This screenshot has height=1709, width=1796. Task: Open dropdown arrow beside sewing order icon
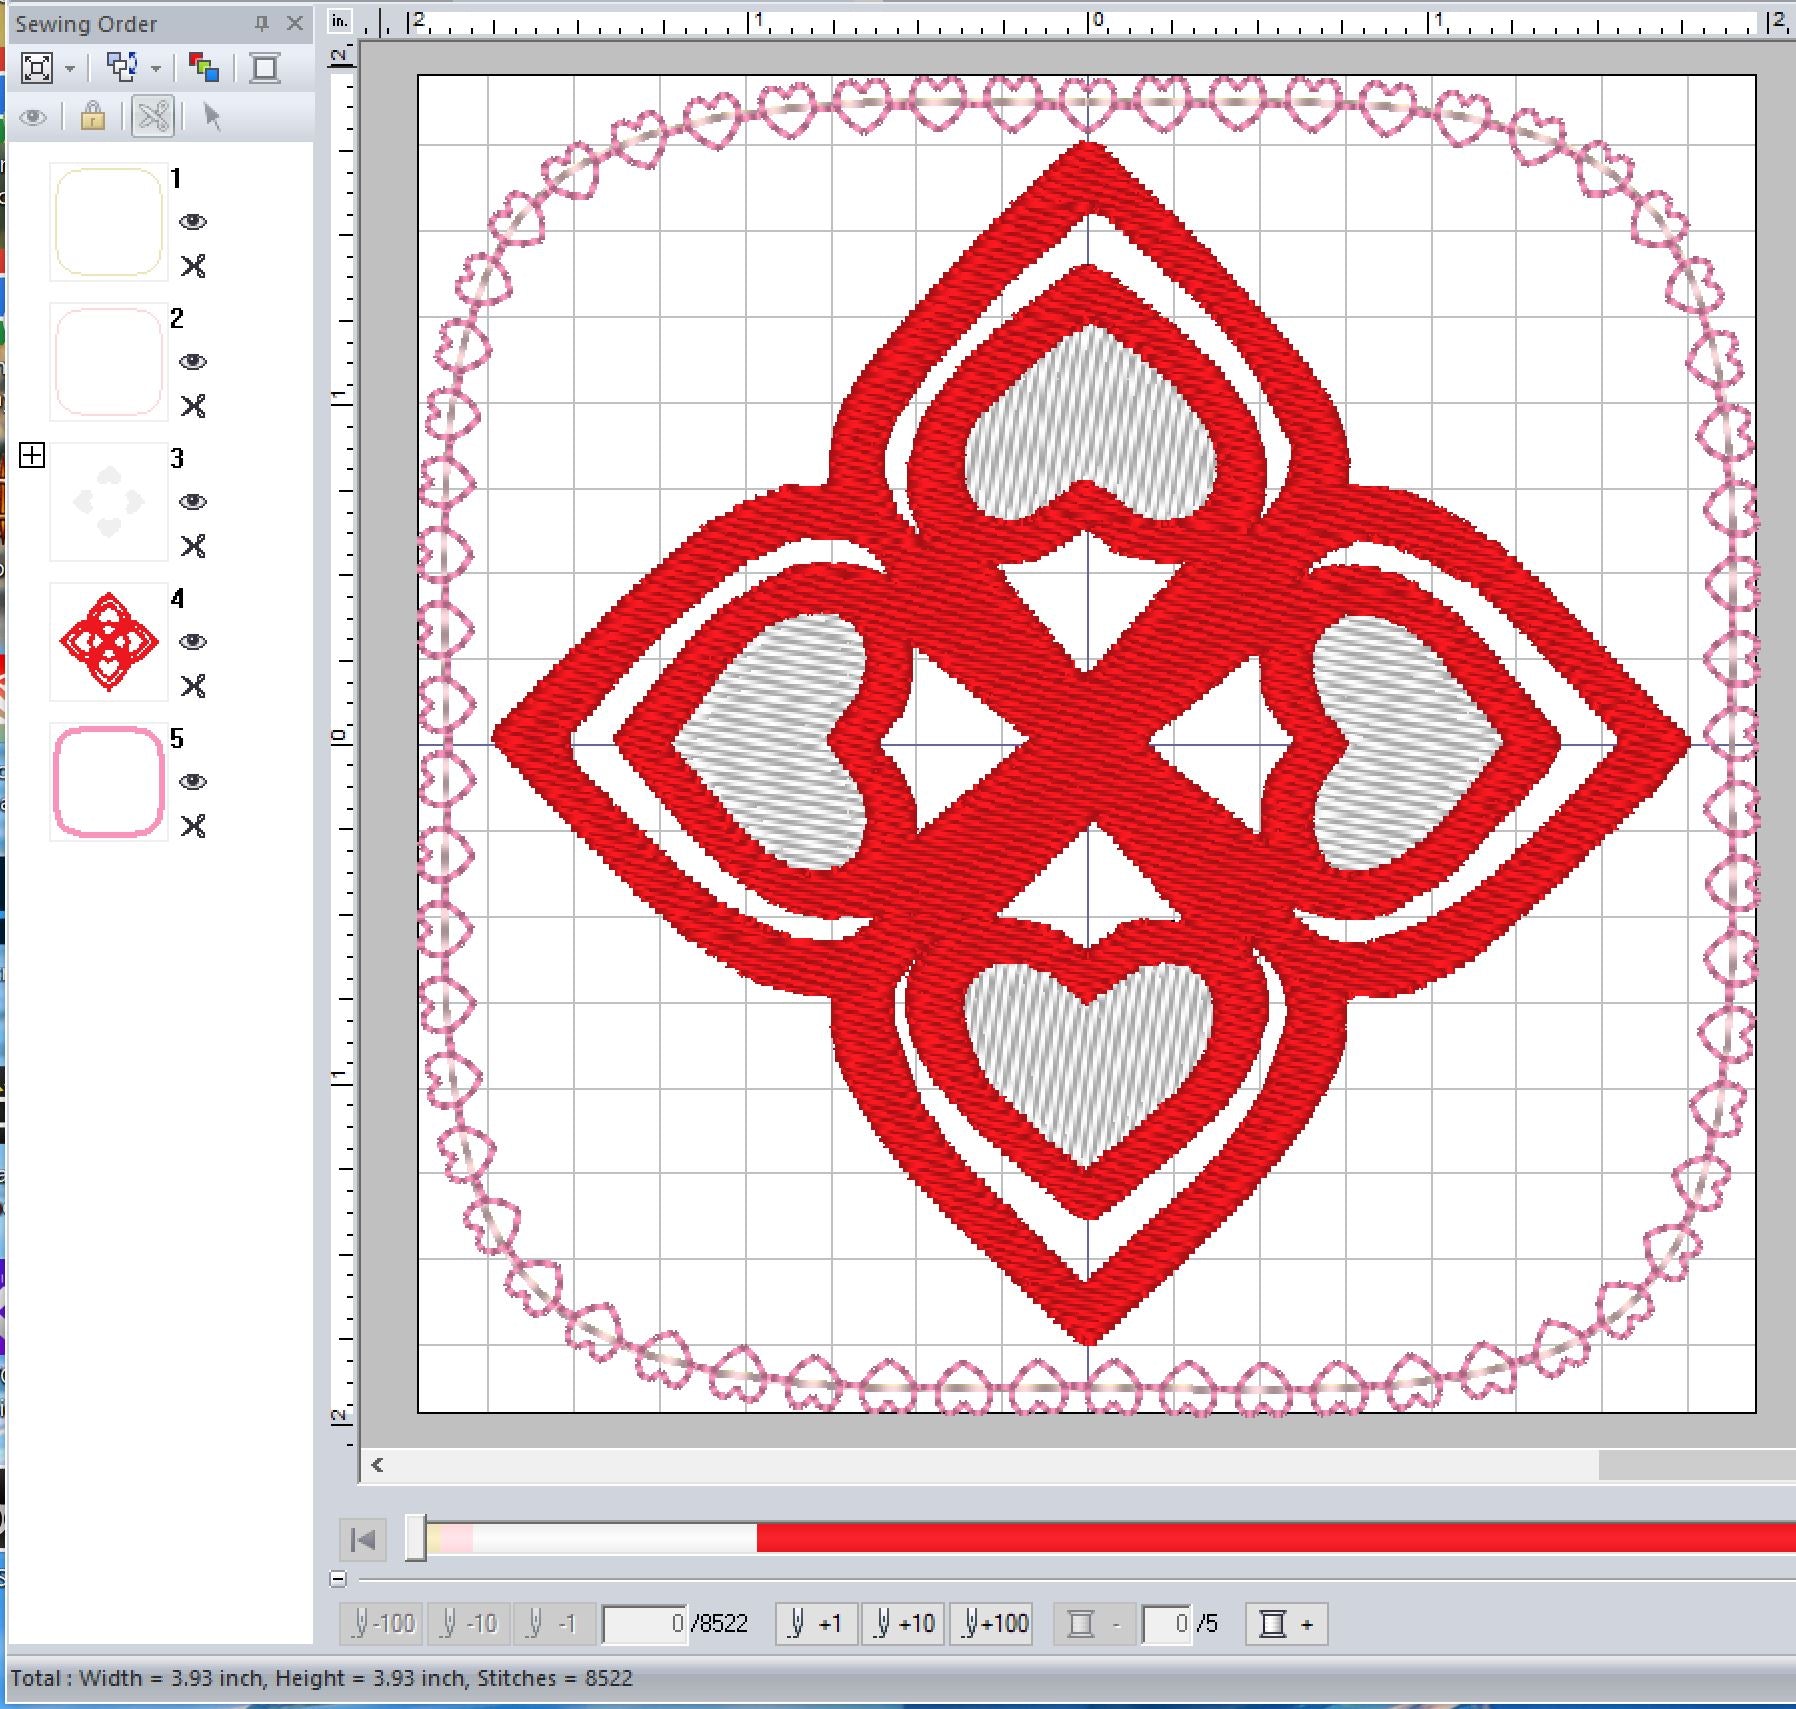[x=156, y=69]
